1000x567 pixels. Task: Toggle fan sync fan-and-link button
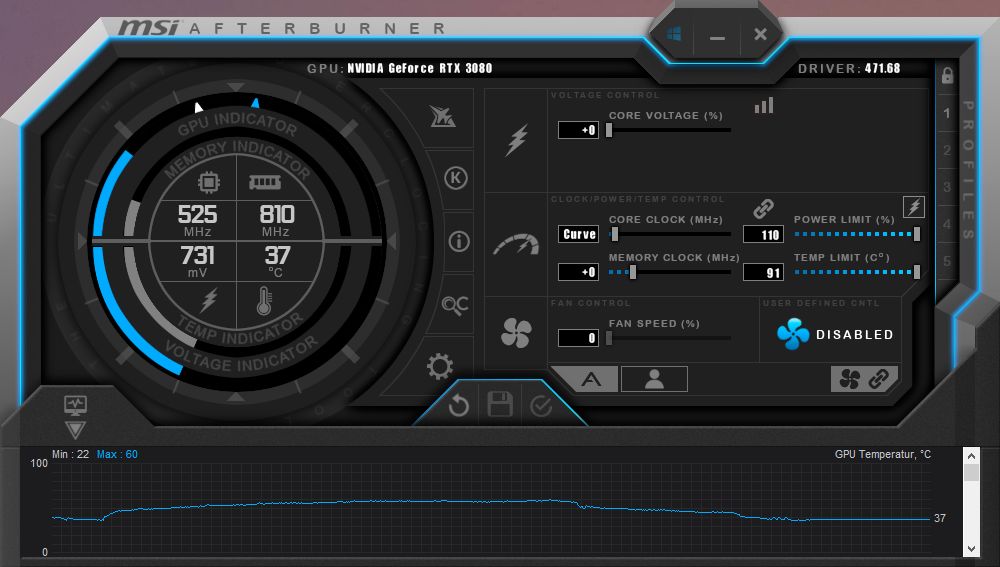864,379
